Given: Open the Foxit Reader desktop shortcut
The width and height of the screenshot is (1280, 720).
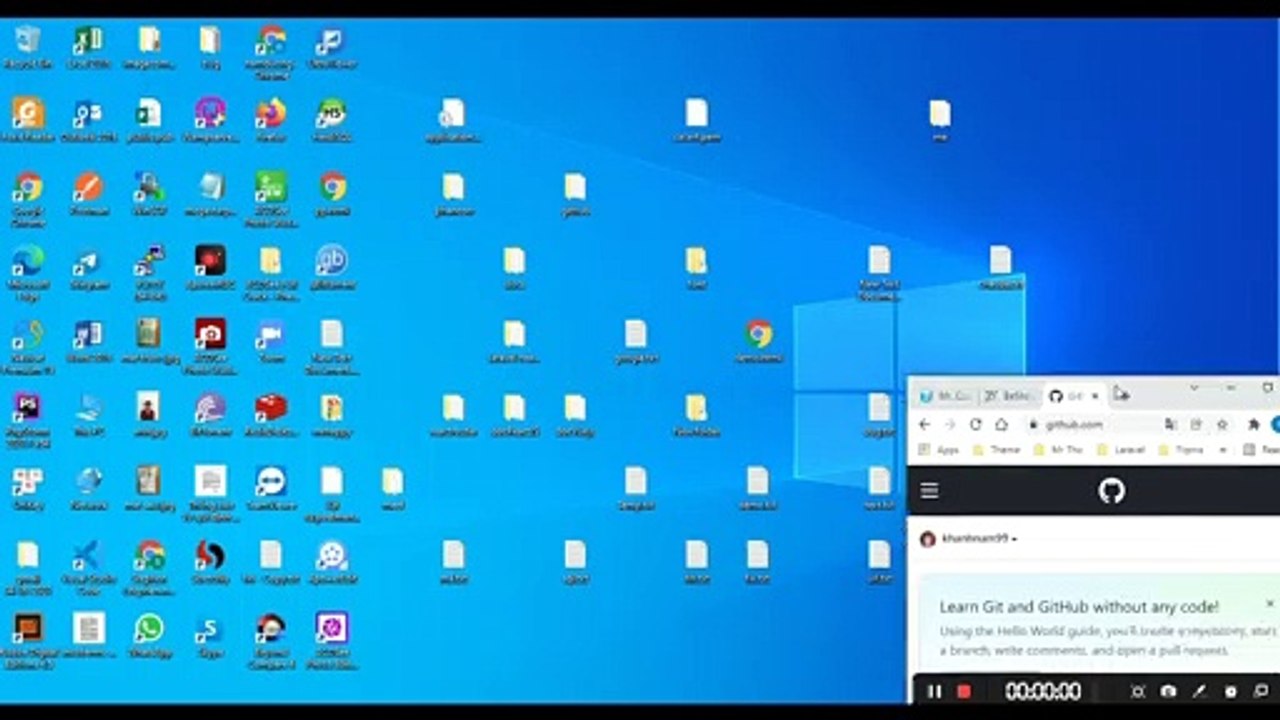Looking at the screenshot, I should pos(28,119).
